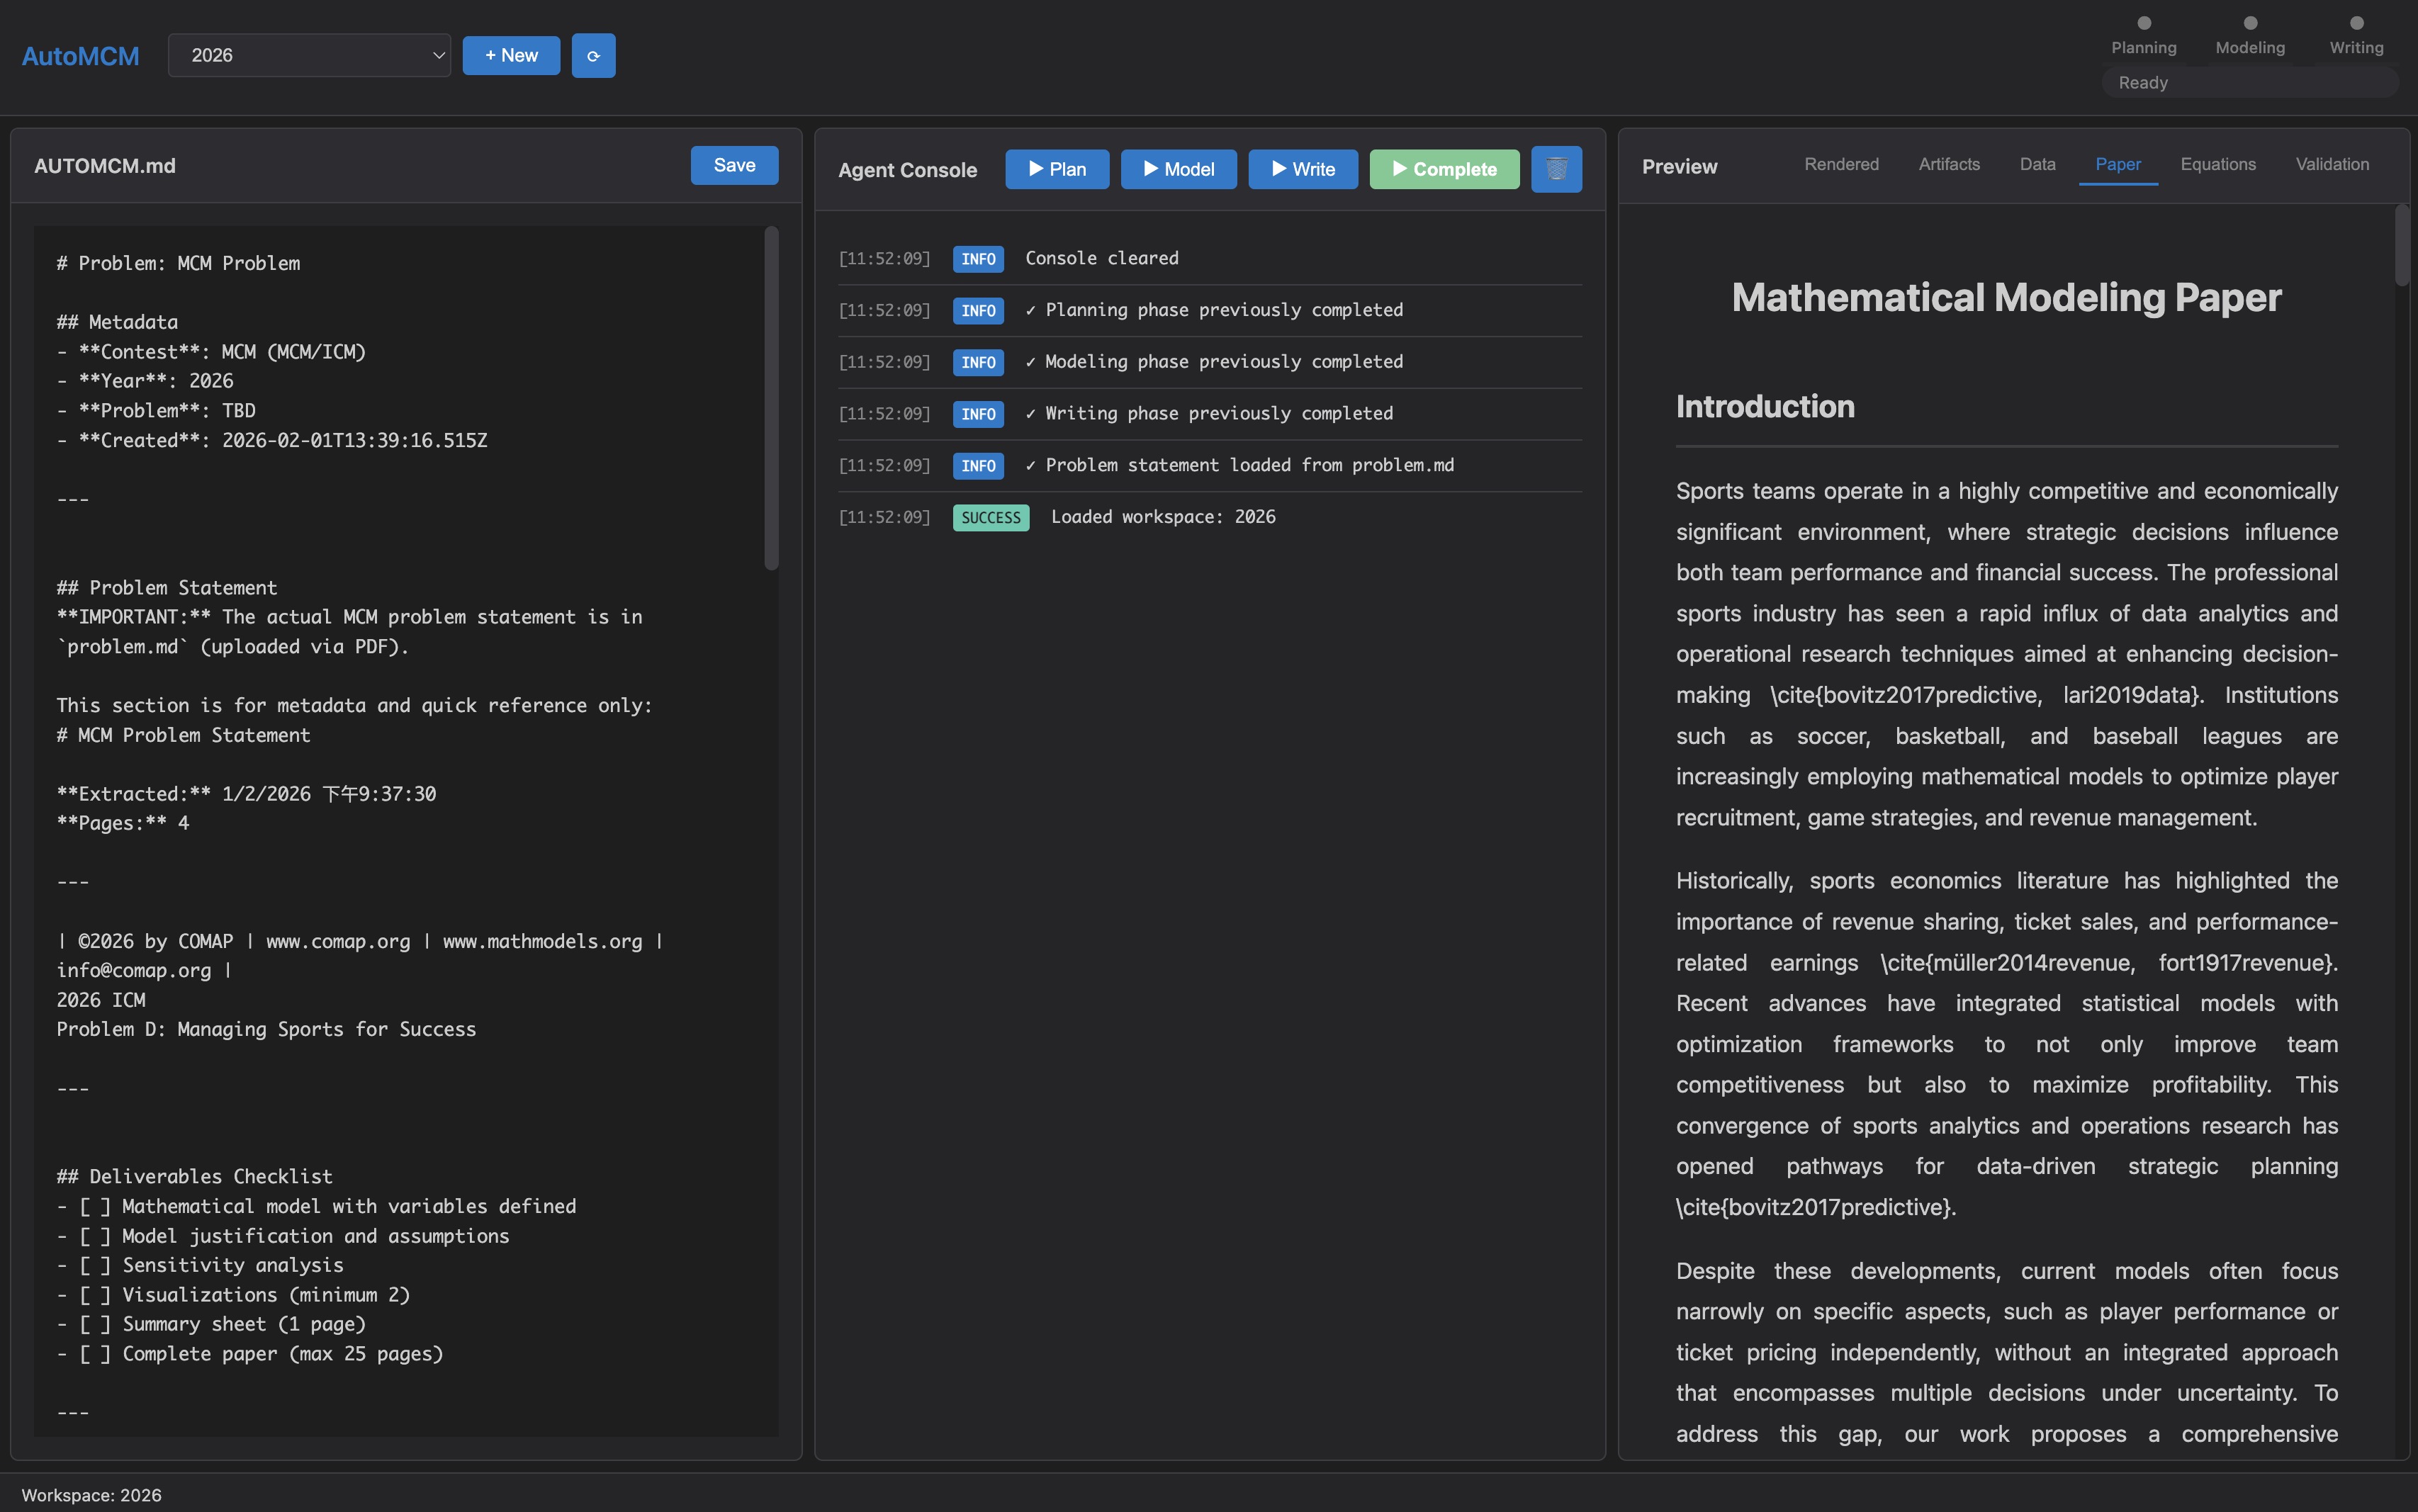Switch to the Data tab
The height and width of the screenshot is (1512, 2418).
2037,164
